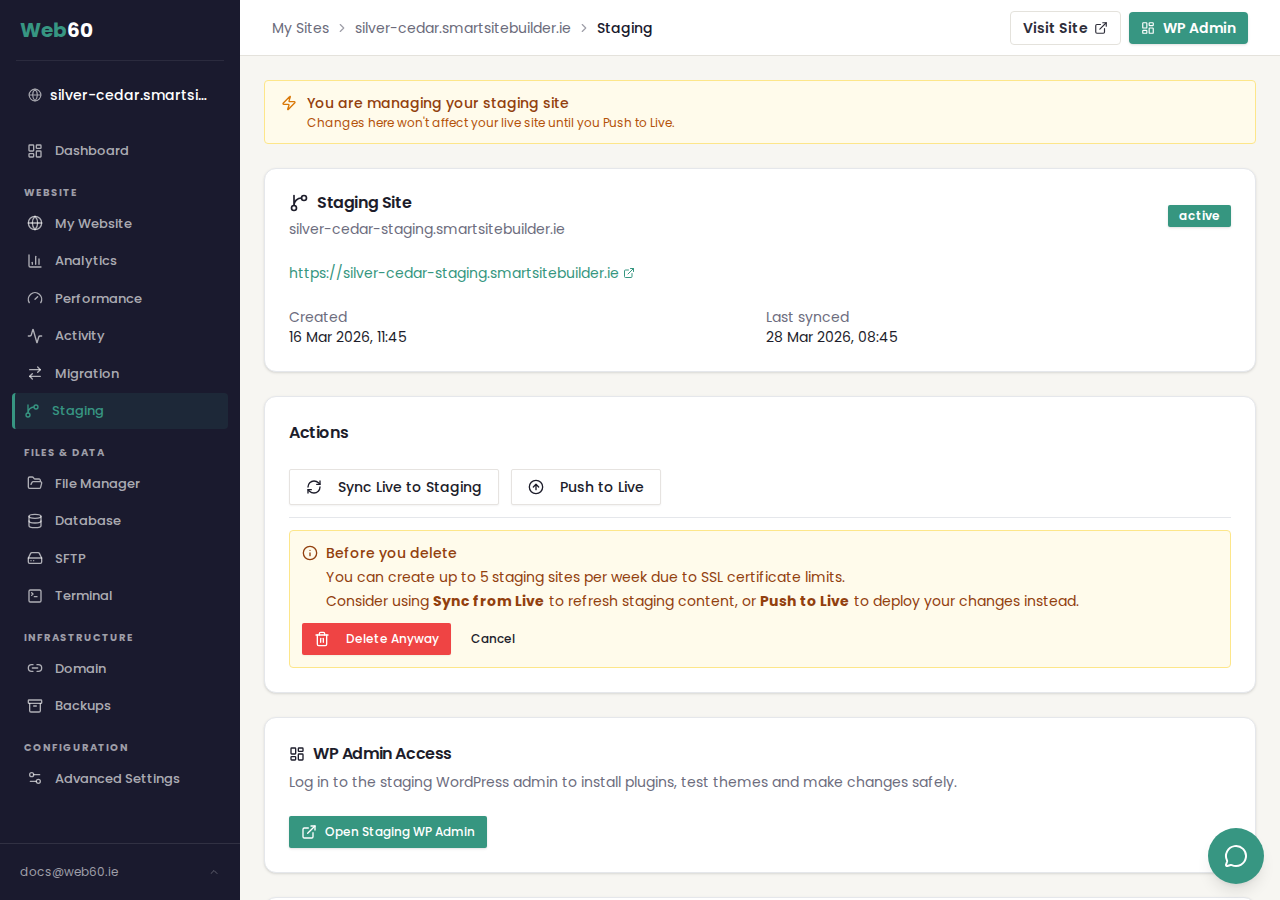Open the Dashboard via its grid icon
Image resolution: width=1280 pixels, height=900 pixels.
34,150
